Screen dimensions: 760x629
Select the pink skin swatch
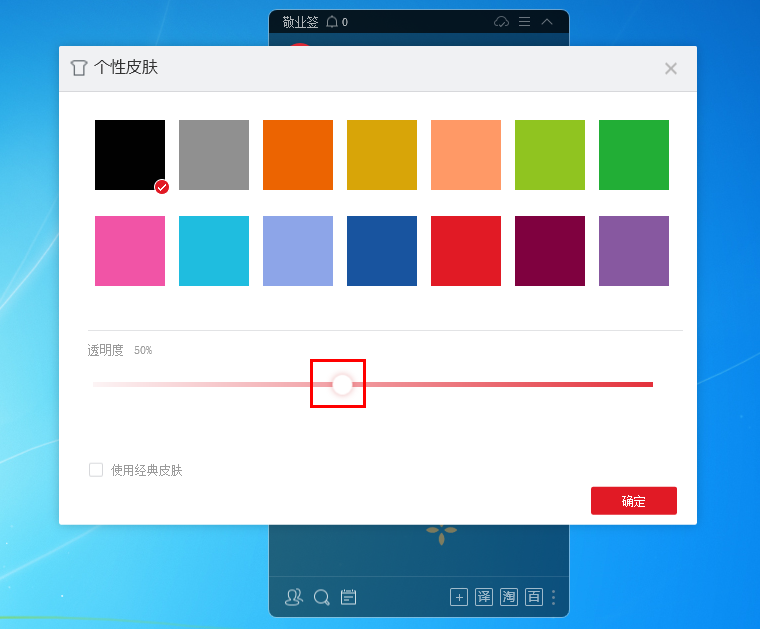click(130, 251)
